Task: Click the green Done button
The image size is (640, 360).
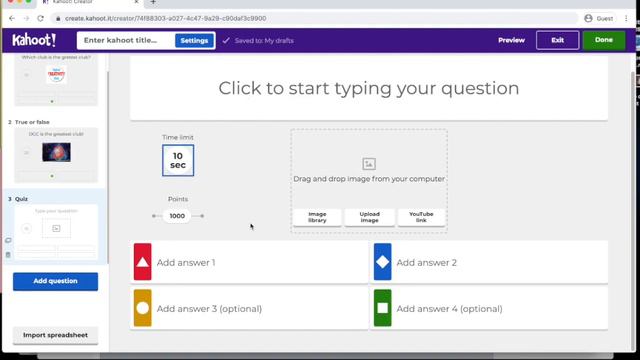Action: pos(604,40)
